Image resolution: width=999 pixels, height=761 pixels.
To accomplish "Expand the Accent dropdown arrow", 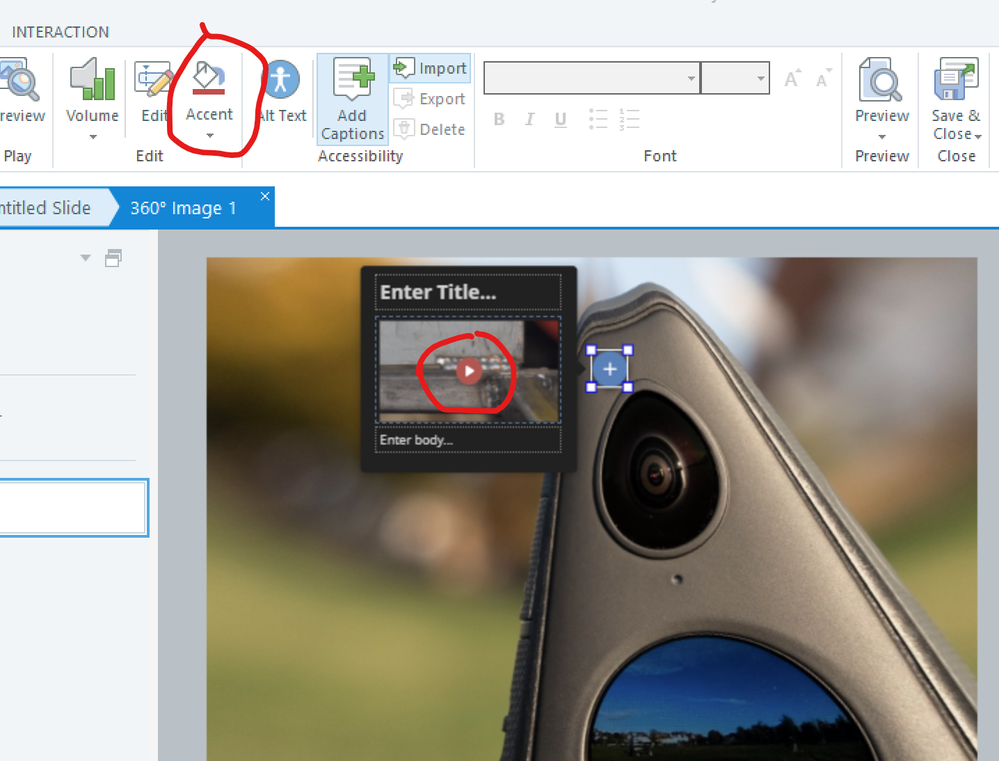I will click(210, 135).
